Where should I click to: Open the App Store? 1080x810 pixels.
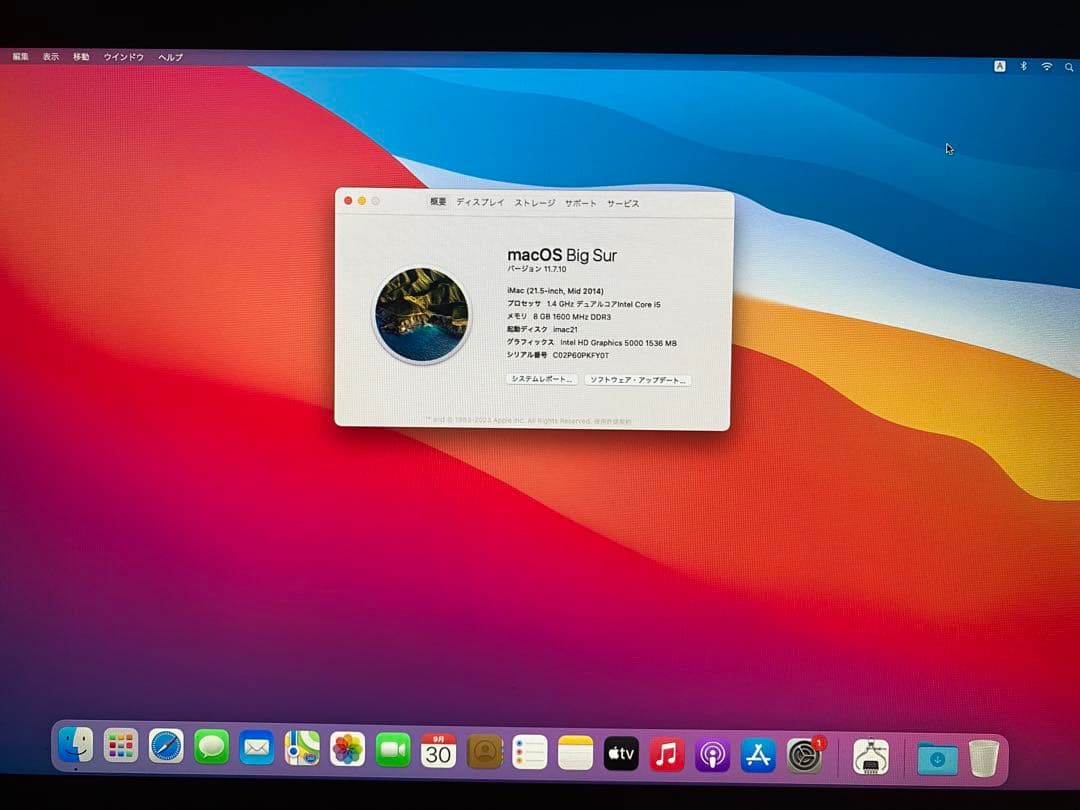click(758, 752)
